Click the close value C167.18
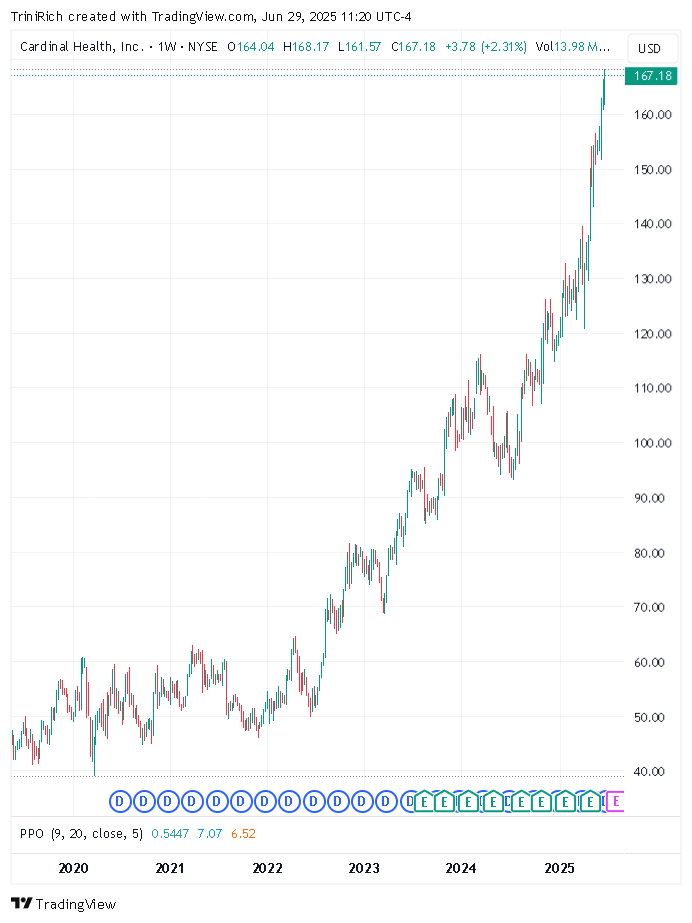 [414, 47]
